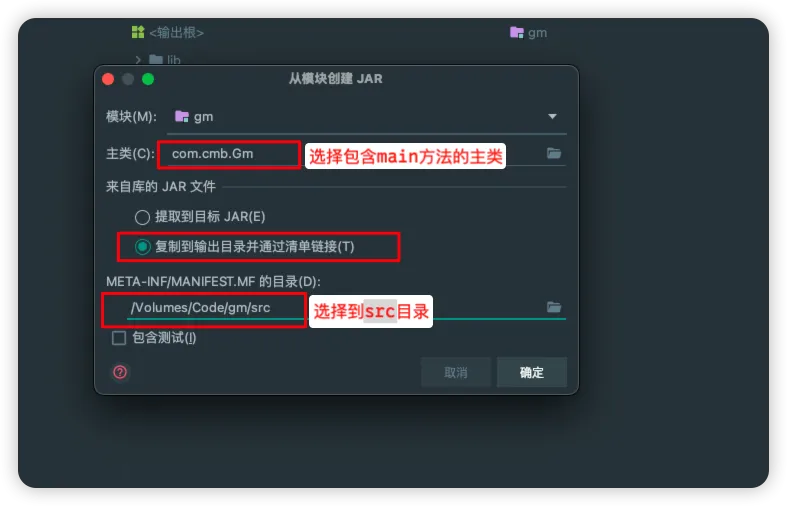The width and height of the screenshot is (787, 506).
Task: Open the 模块(M) dropdown arrow
Action: point(552,116)
